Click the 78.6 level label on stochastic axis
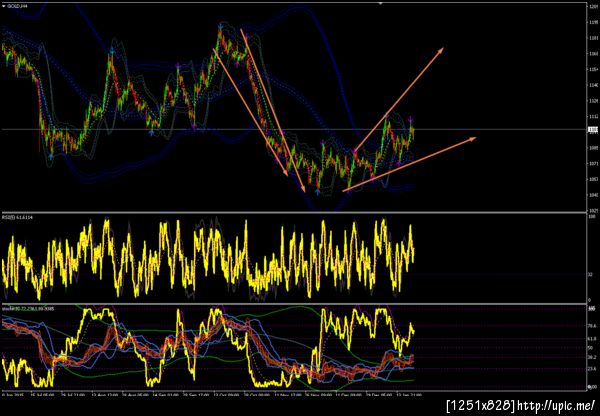Screen dimensions: 600x416 tap(592, 326)
